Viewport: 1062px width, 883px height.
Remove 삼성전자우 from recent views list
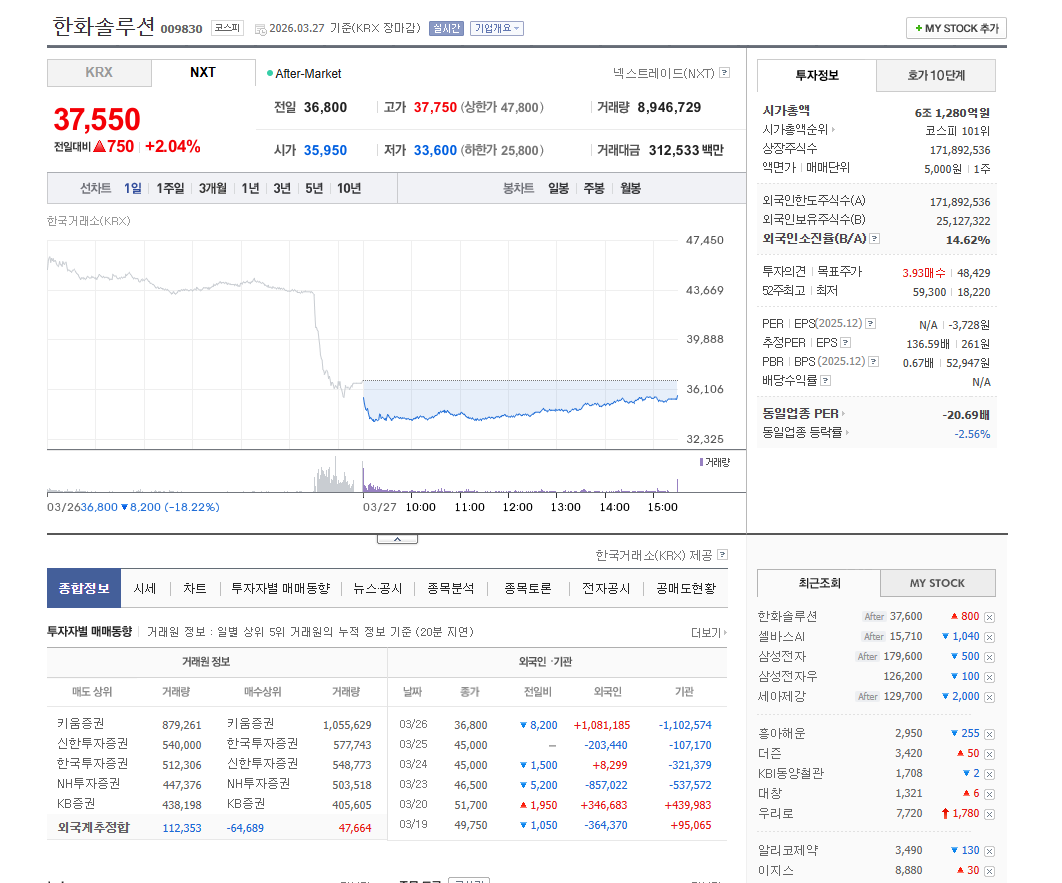coord(990,677)
